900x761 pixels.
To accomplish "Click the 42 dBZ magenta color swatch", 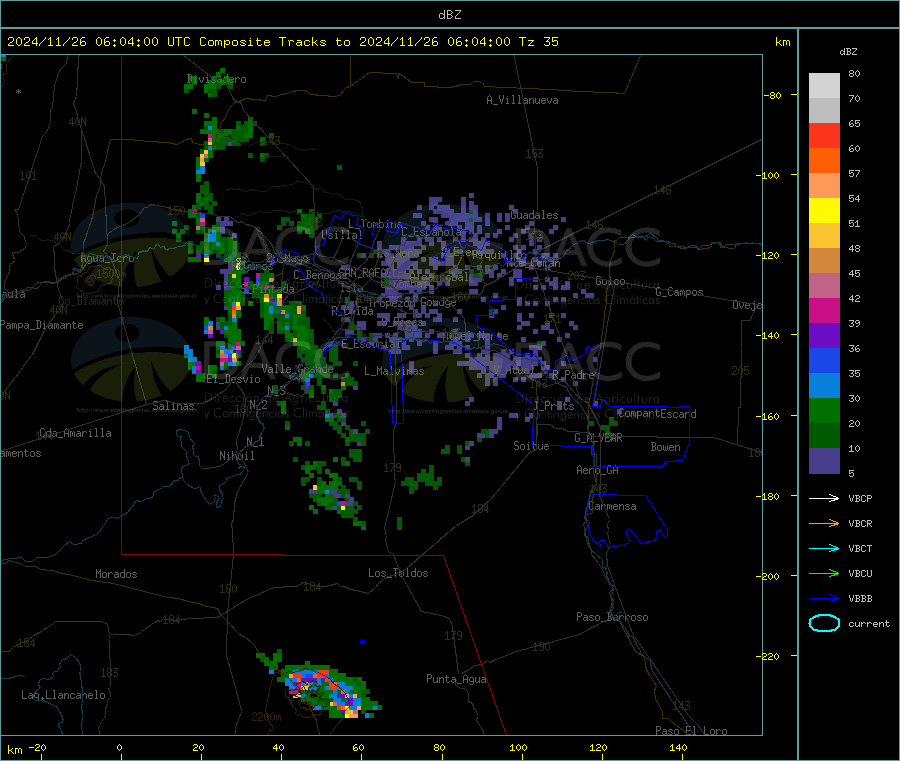I will click(824, 310).
